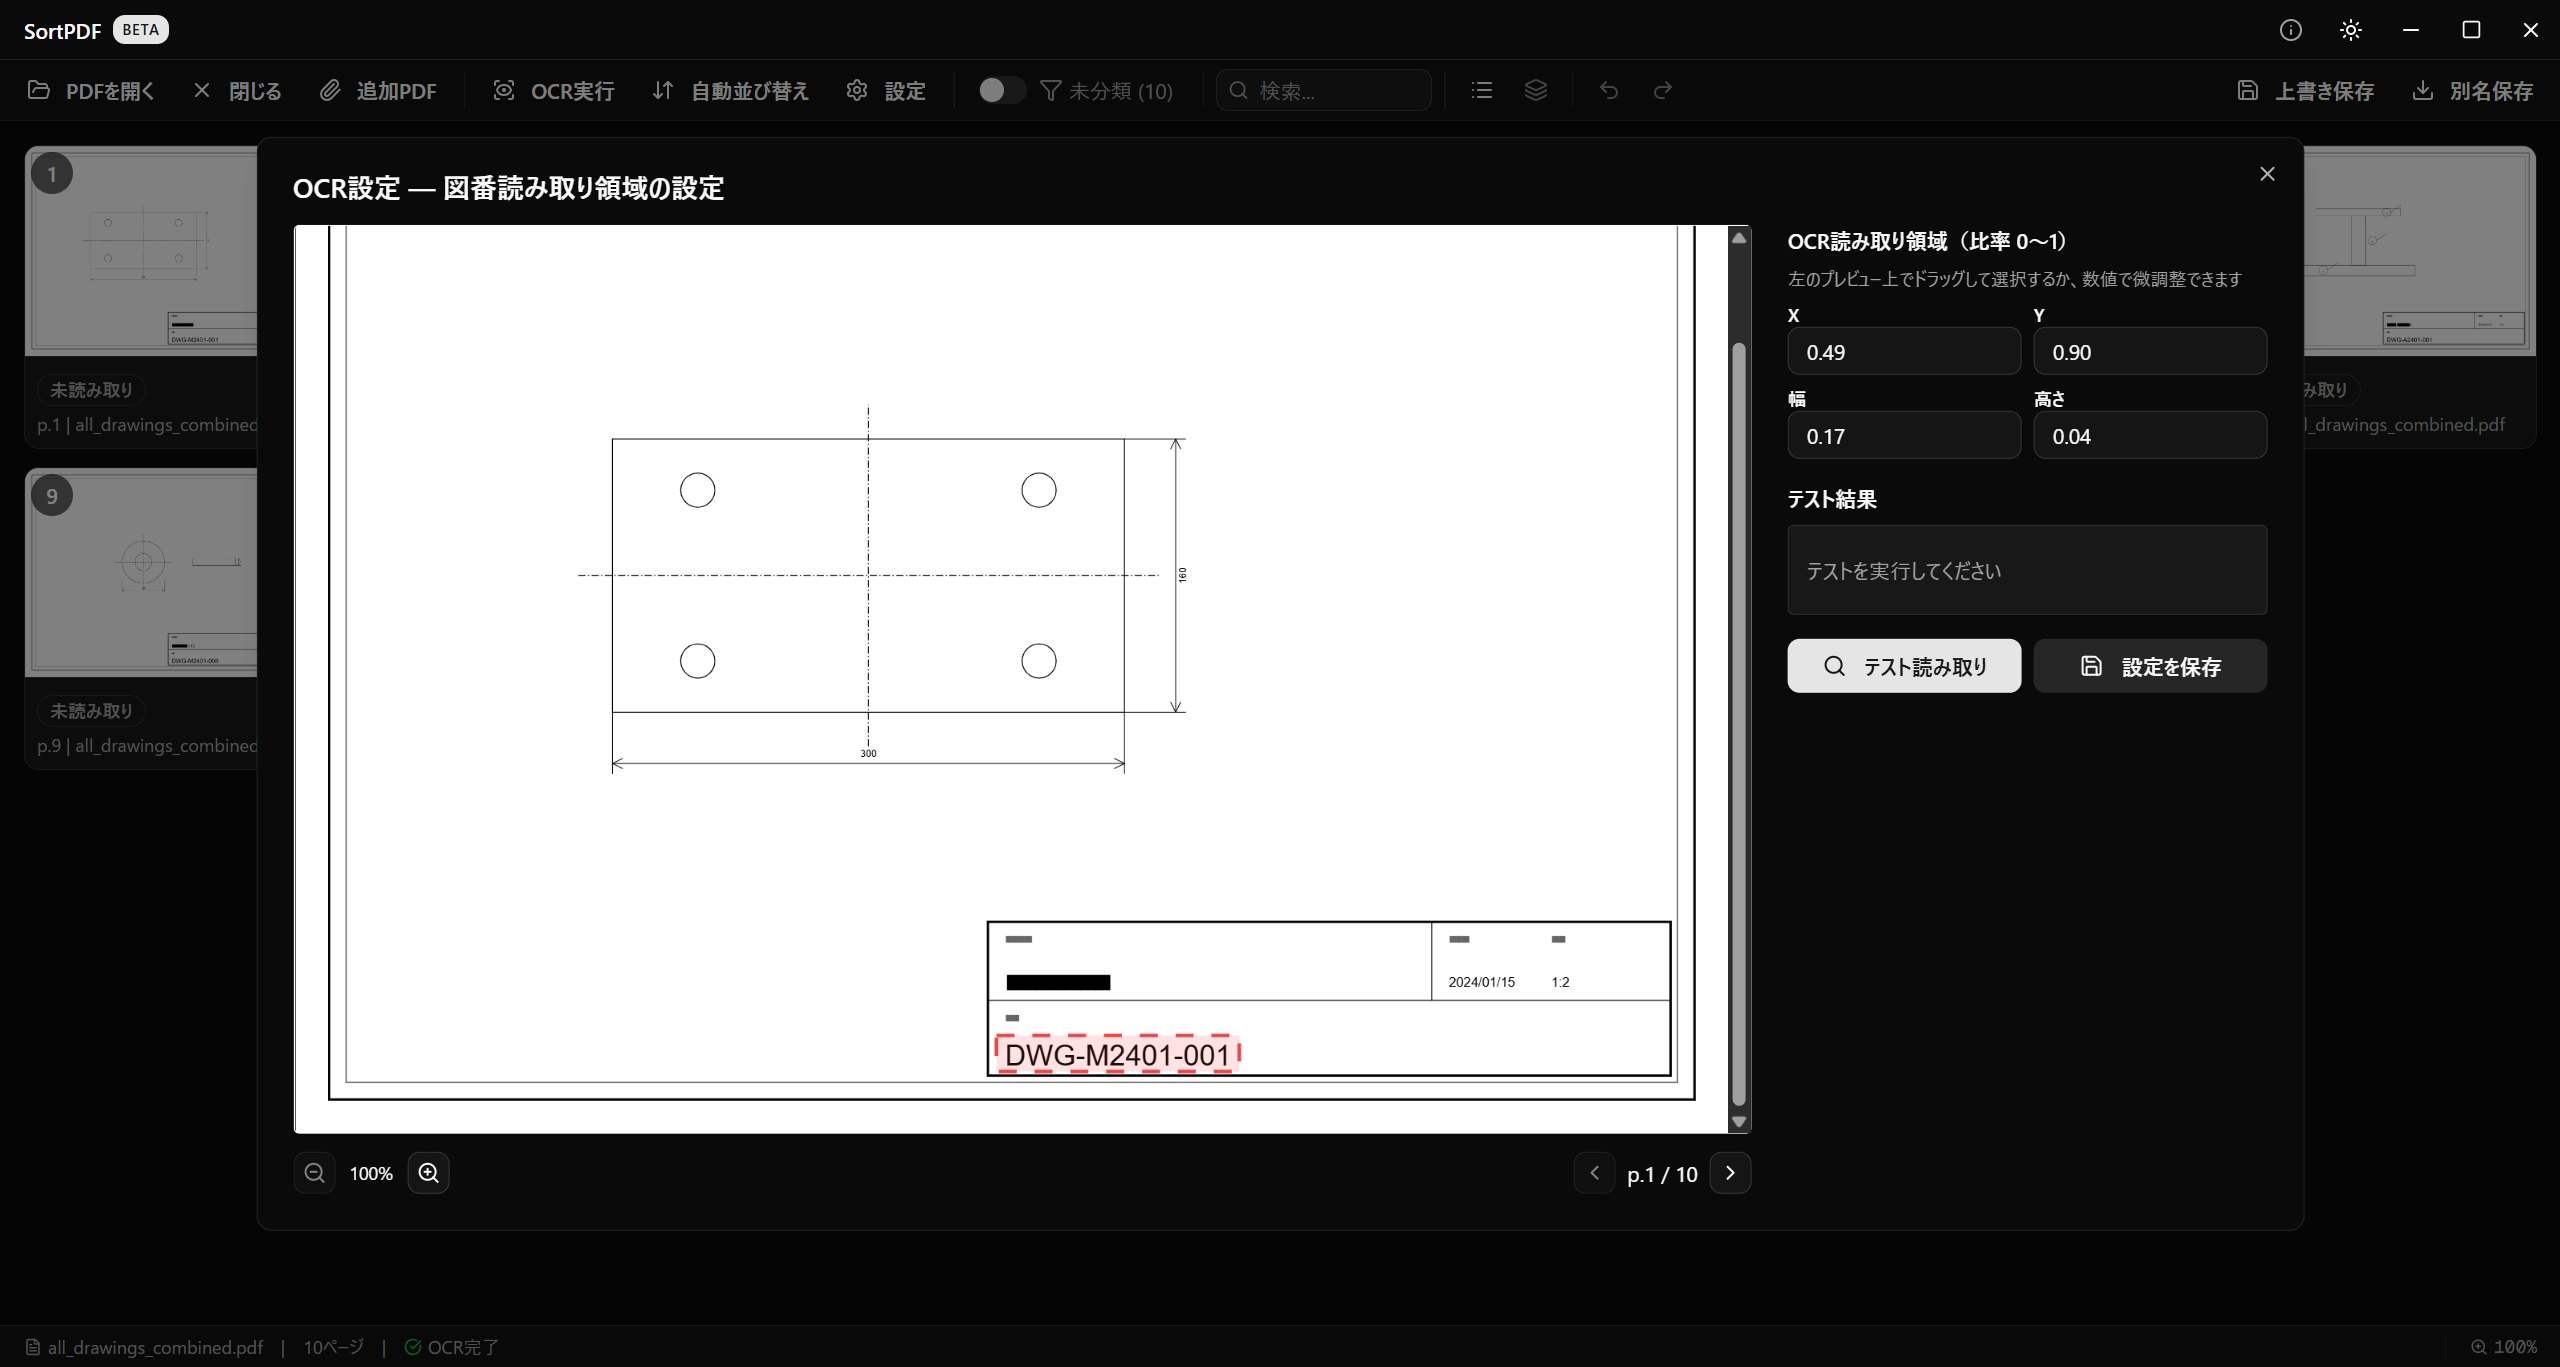Viewport: 2560px width, 1367px height.
Task: Toggle the unclassified filter switch
Action: point(1001,91)
